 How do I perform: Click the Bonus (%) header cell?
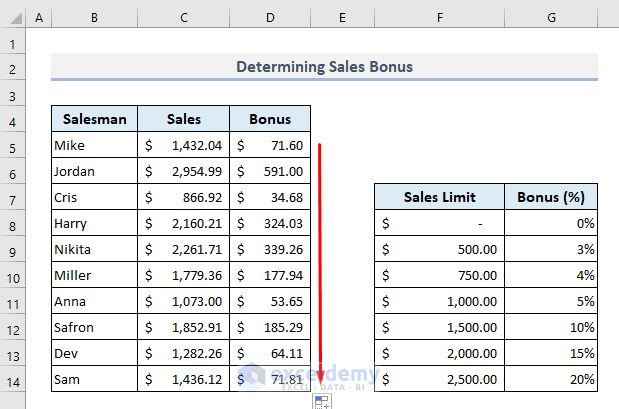pos(550,197)
